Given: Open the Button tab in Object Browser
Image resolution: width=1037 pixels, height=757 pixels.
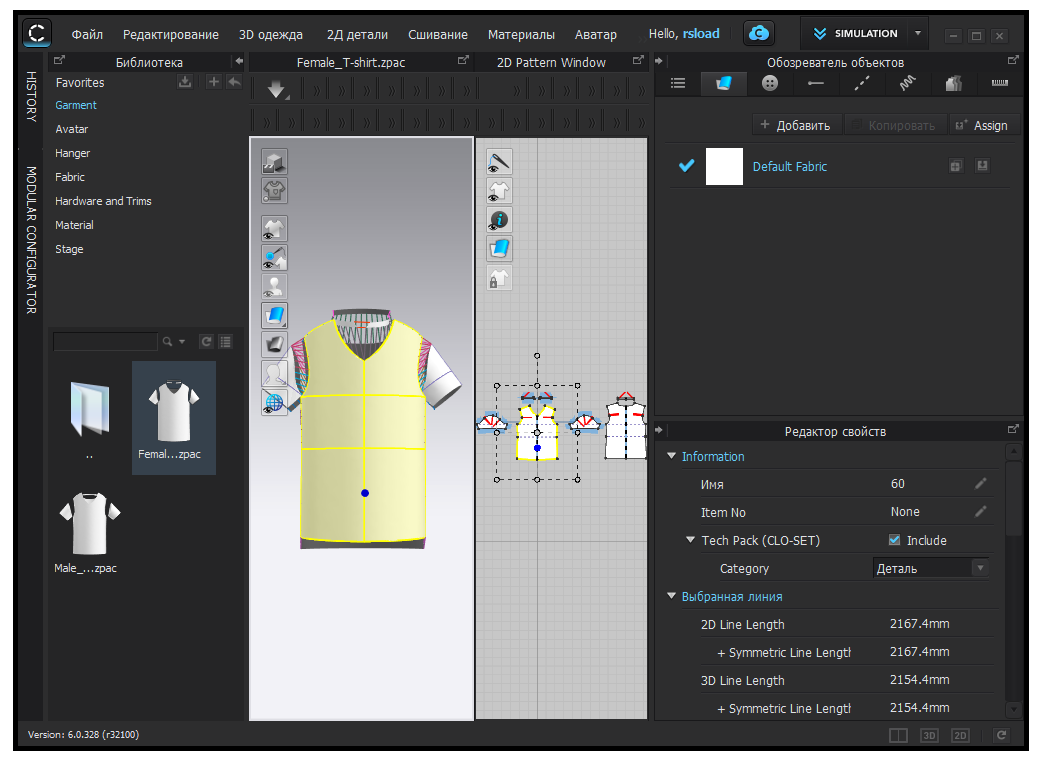Looking at the screenshot, I should pos(769,84).
